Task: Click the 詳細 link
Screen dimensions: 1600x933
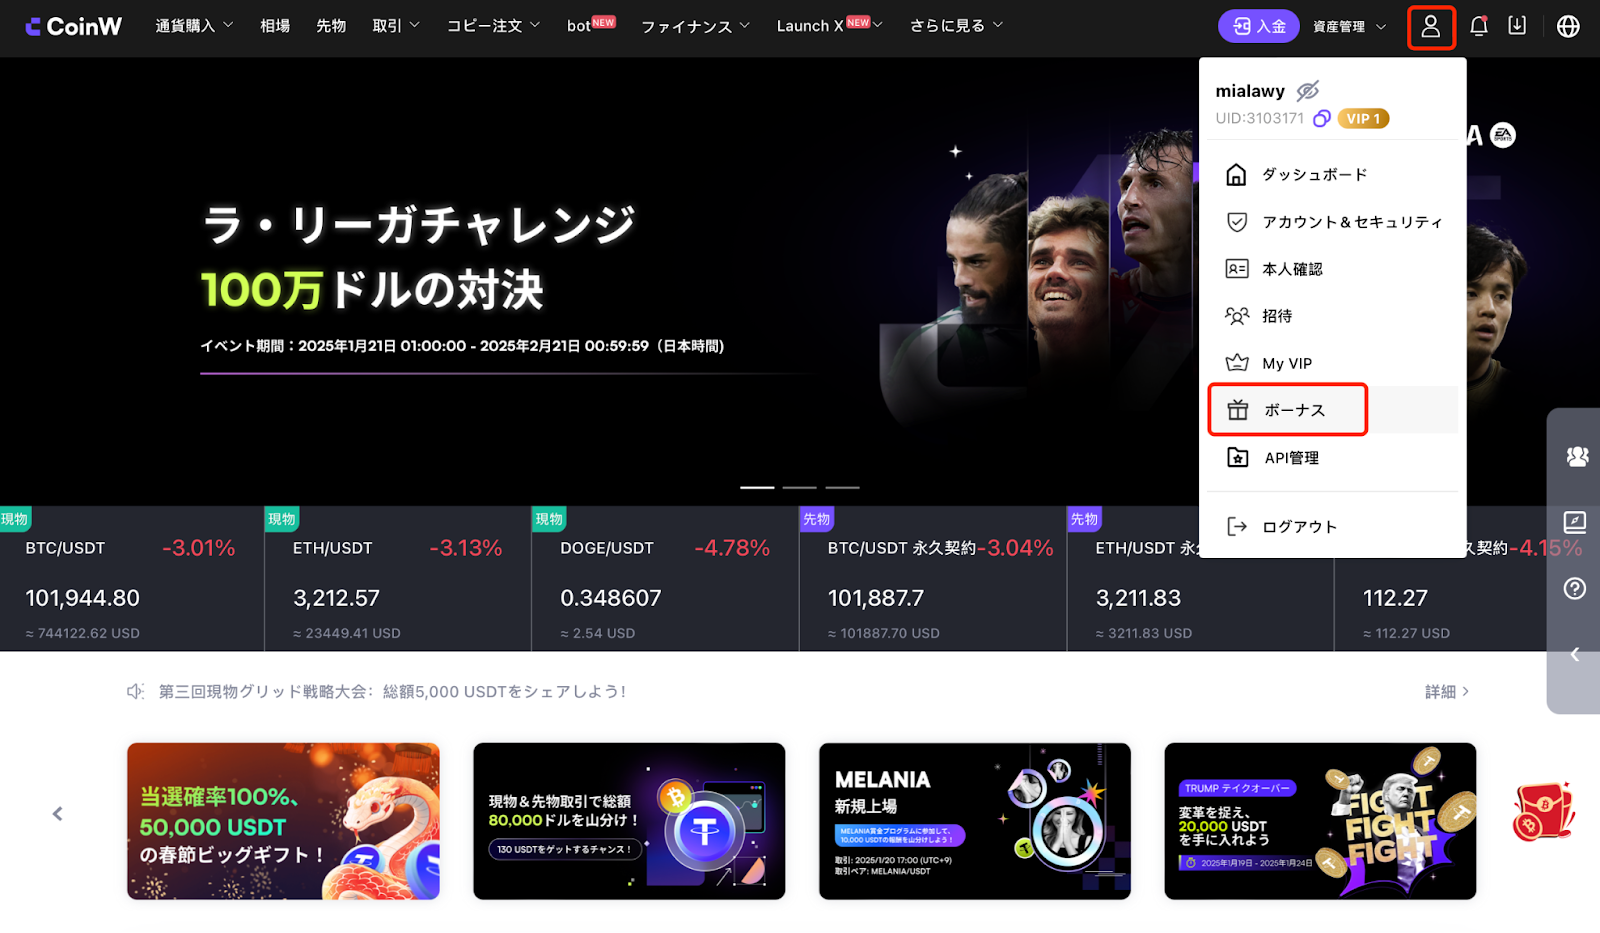Action: tap(1447, 692)
